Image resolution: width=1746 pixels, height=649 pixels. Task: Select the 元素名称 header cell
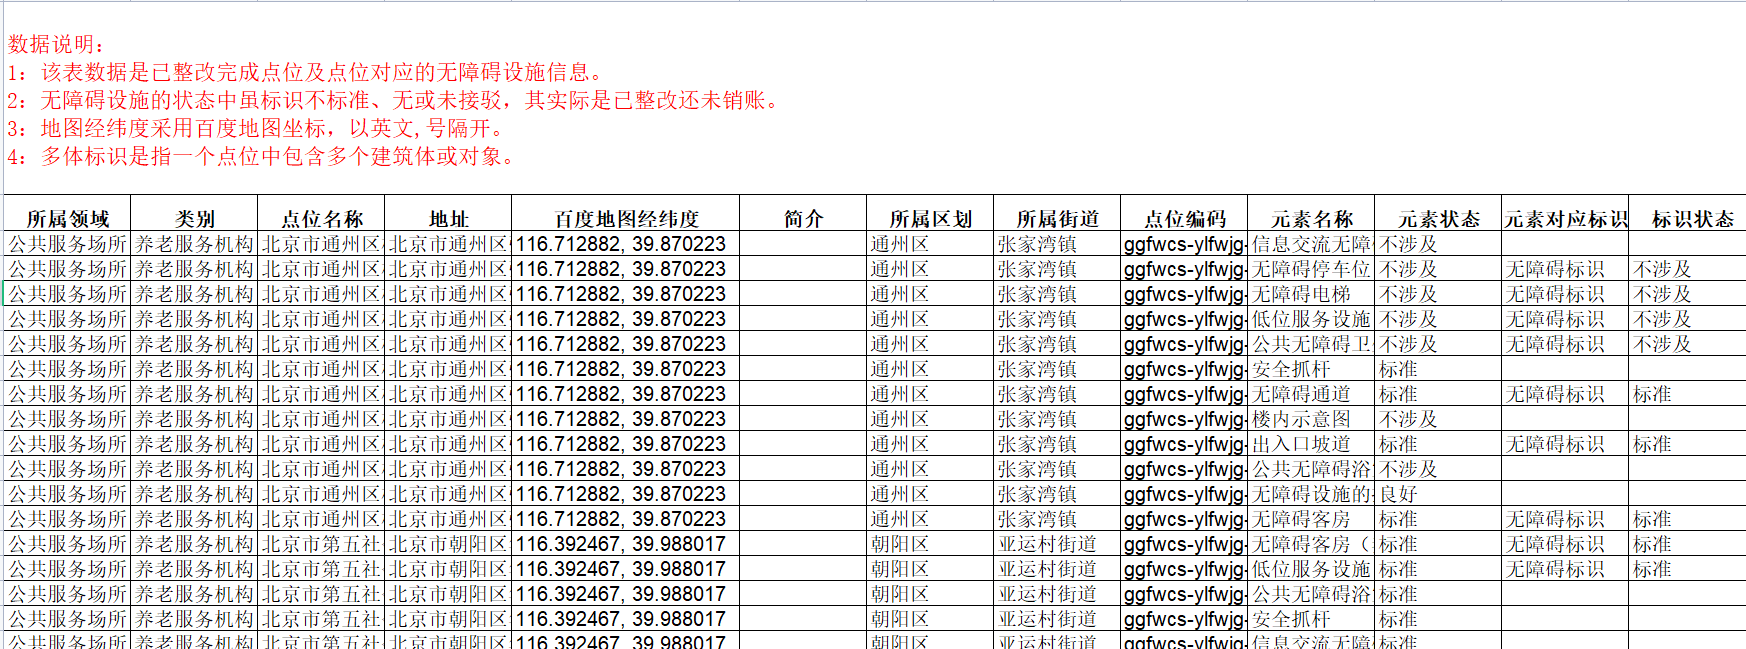(x=1311, y=218)
